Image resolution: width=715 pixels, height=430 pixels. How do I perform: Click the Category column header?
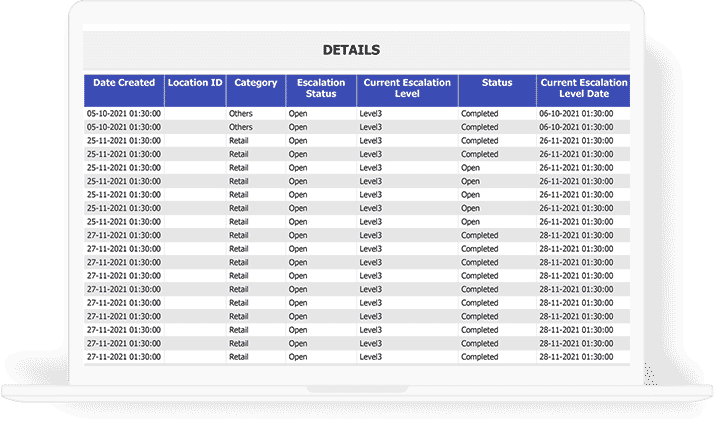click(256, 90)
